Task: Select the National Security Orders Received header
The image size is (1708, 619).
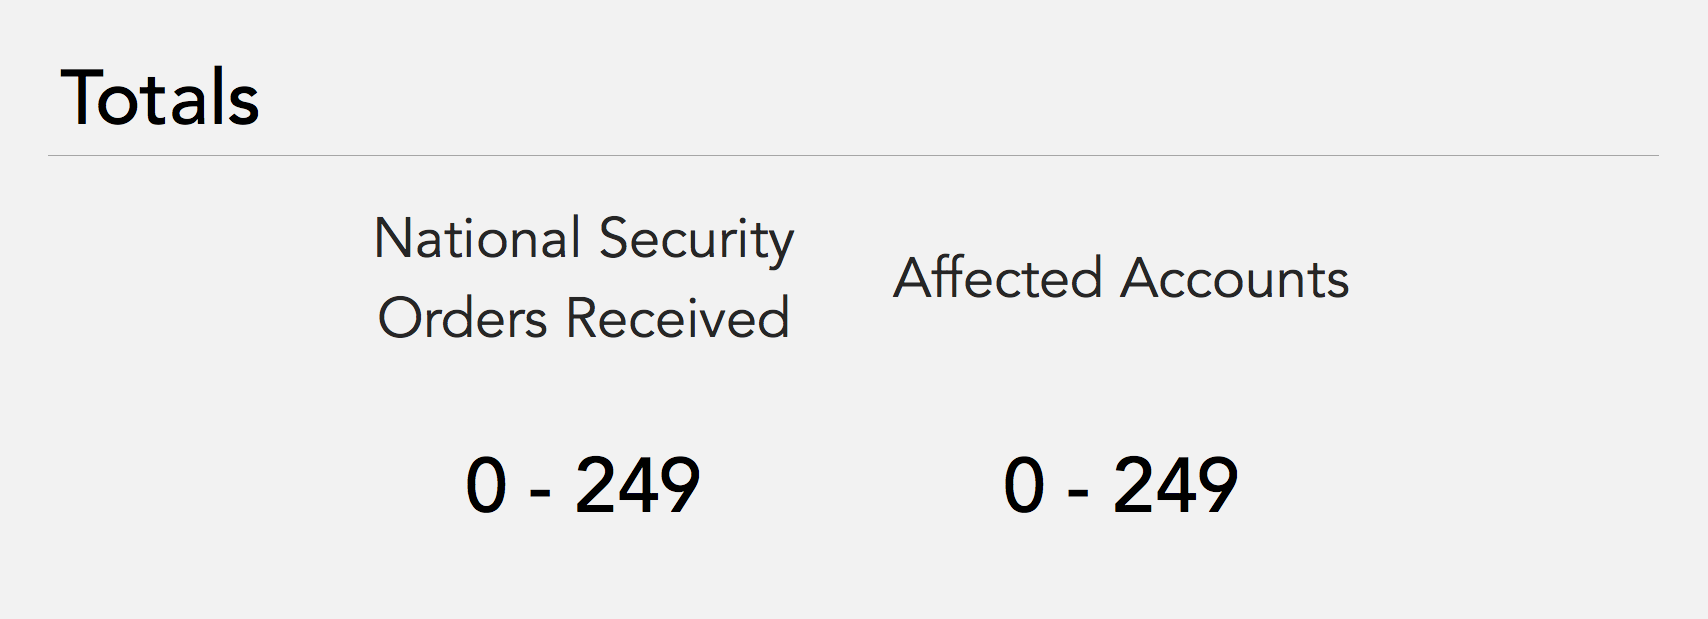Action: point(584,279)
